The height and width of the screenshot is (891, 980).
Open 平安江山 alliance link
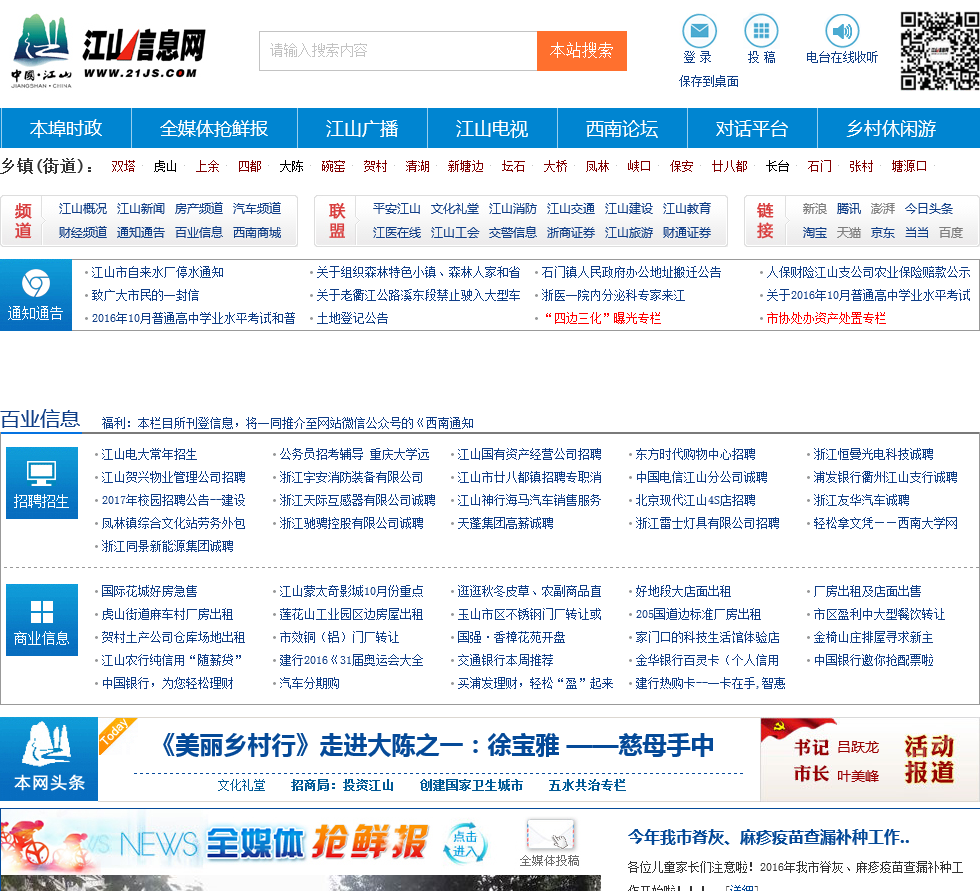click(x=396, y=209)
